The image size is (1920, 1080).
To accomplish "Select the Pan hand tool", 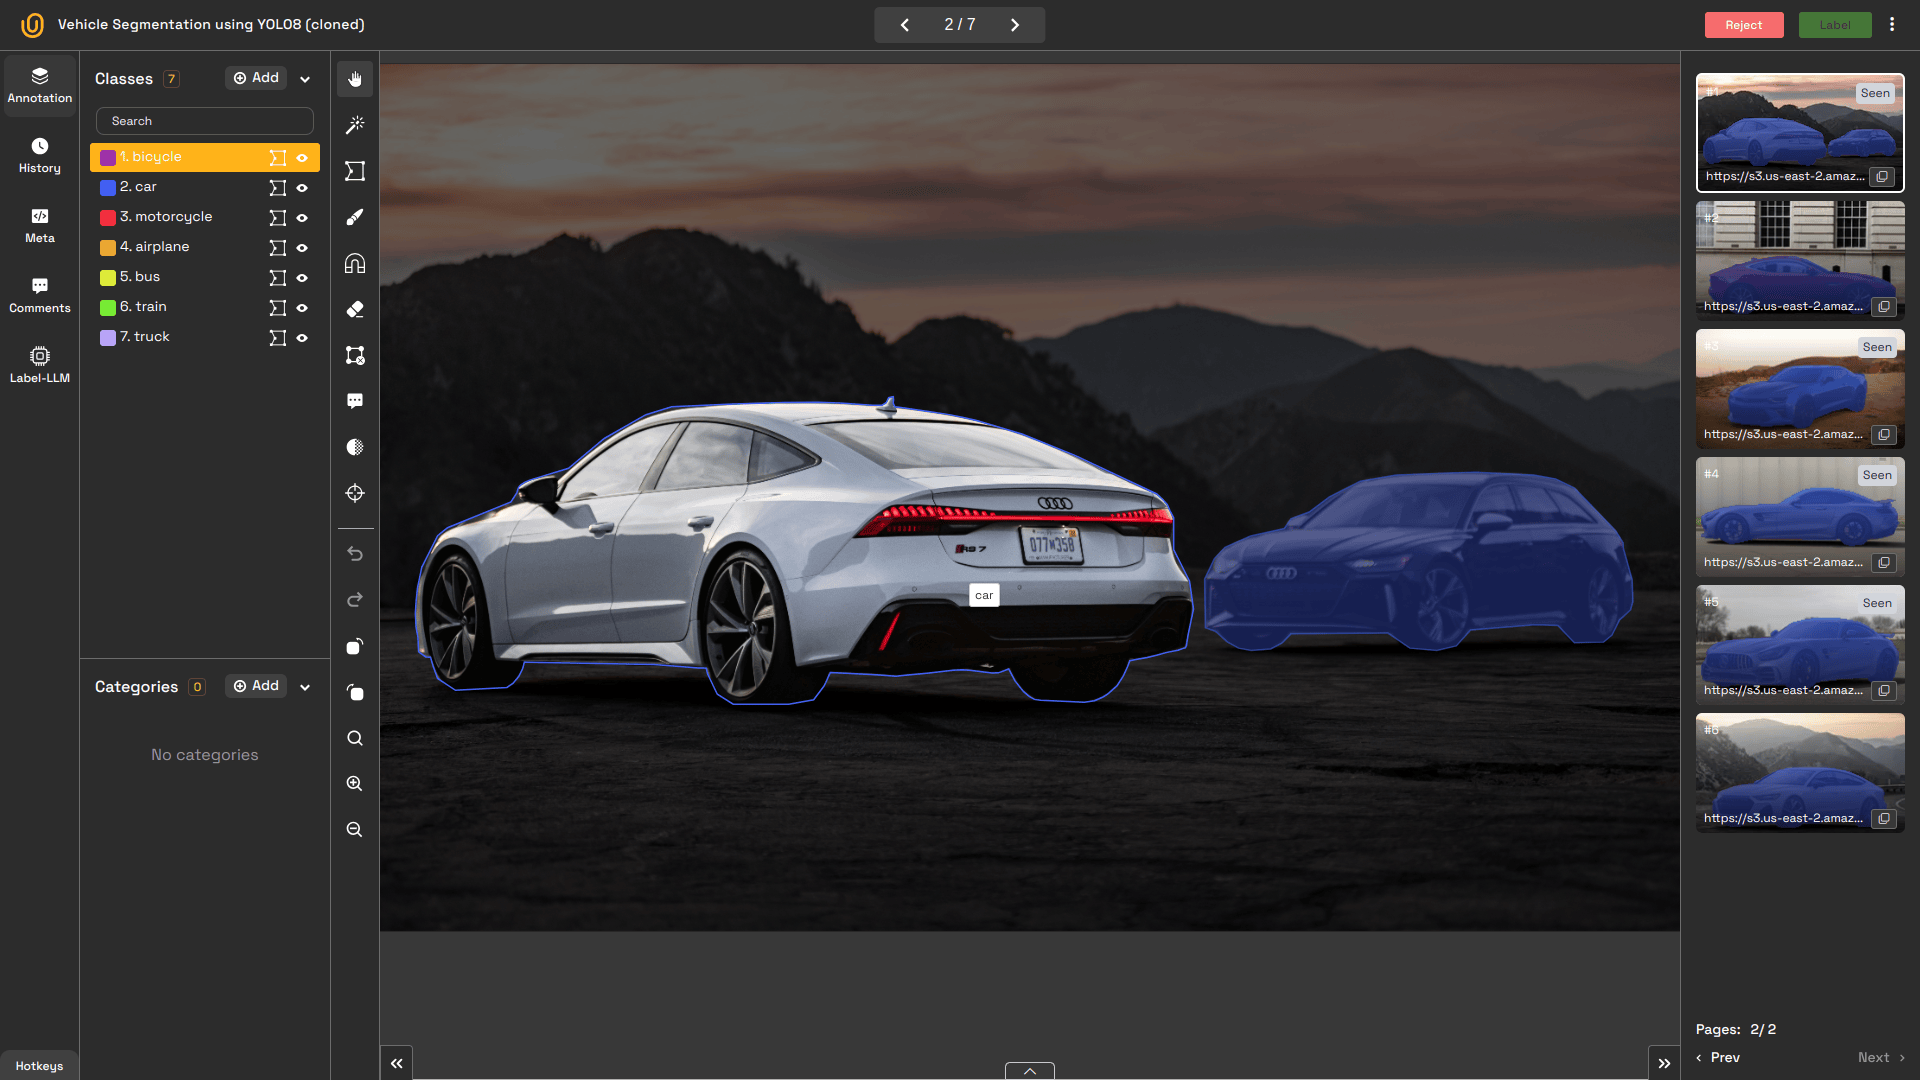I will [354, 78].
